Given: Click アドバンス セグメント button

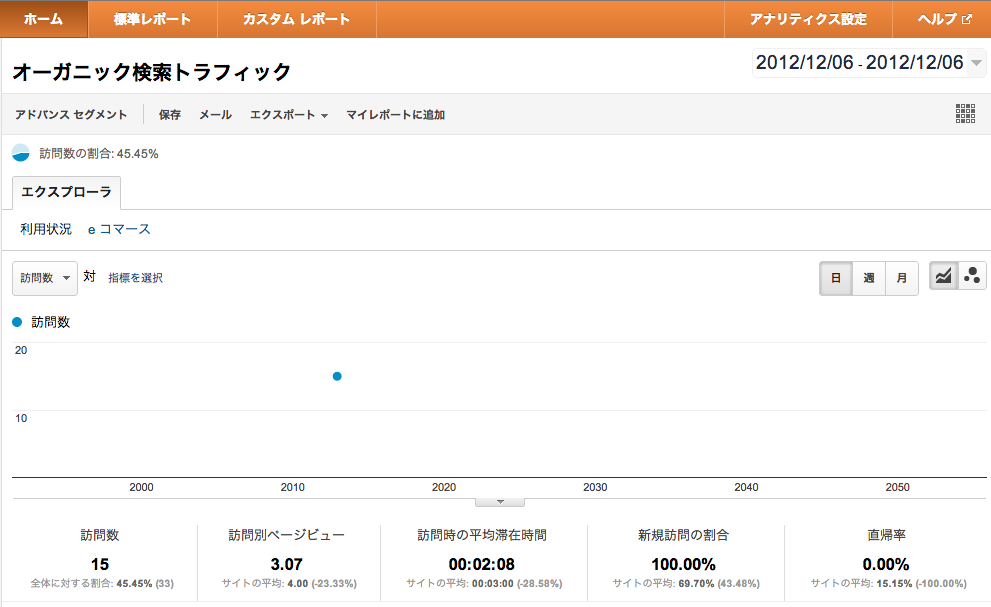Looking at the screenshot, I should point(71,115).
